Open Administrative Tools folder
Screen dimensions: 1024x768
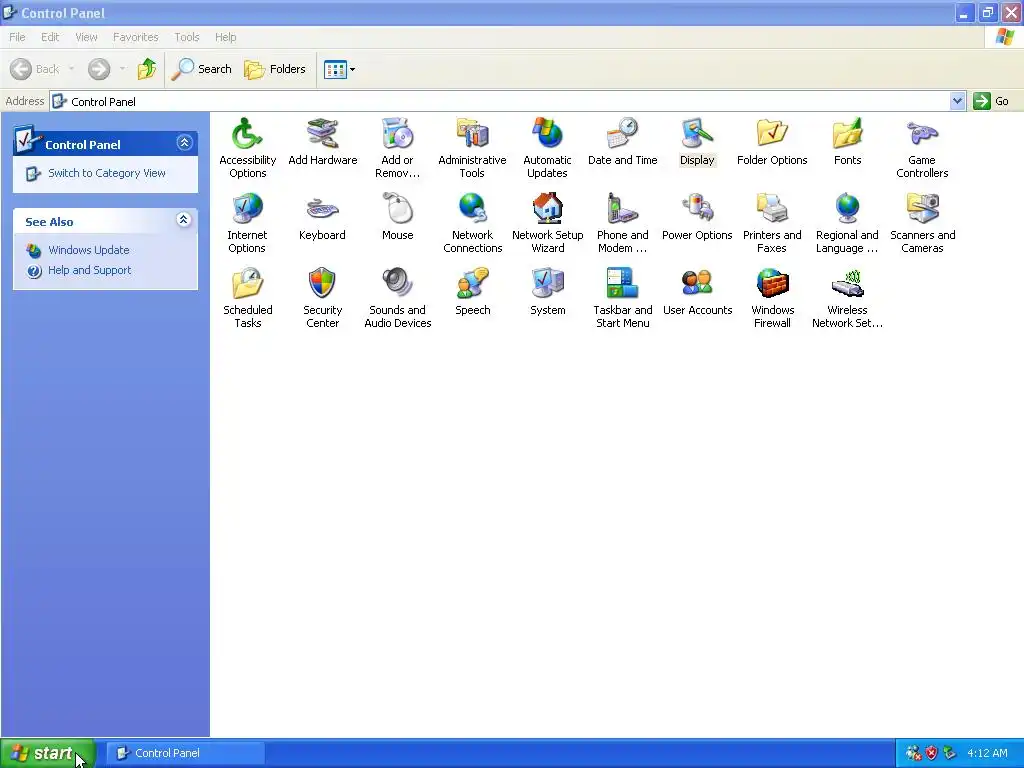pyautogui.click(x=472, y=148)
